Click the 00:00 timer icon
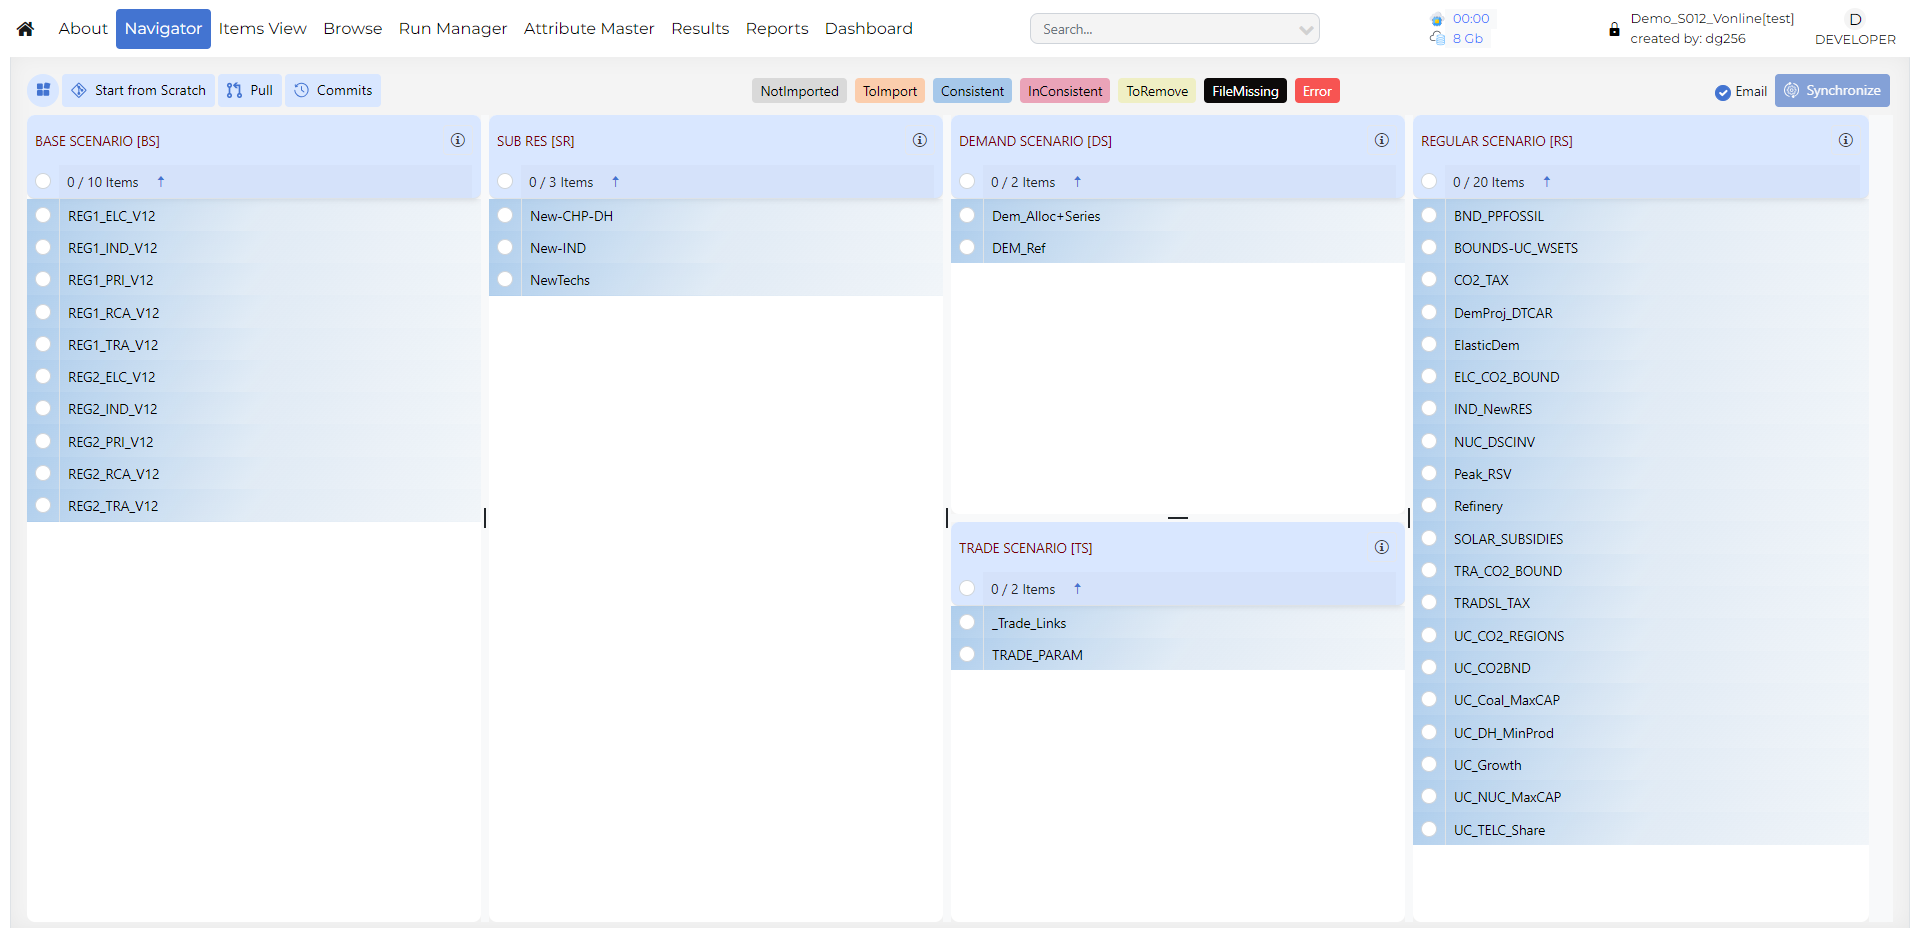Image resolution: width=1918 pixels, height=928 pixels. (1438, 19)
